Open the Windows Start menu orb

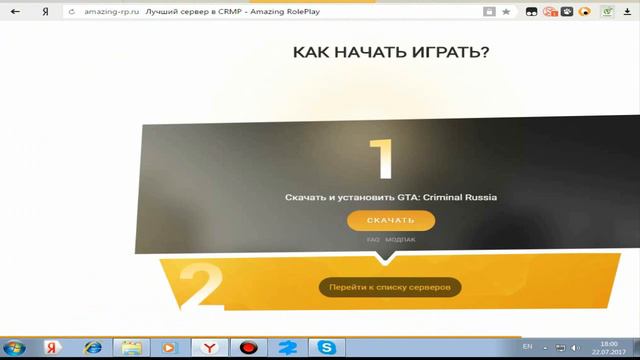tap(14, 348)
